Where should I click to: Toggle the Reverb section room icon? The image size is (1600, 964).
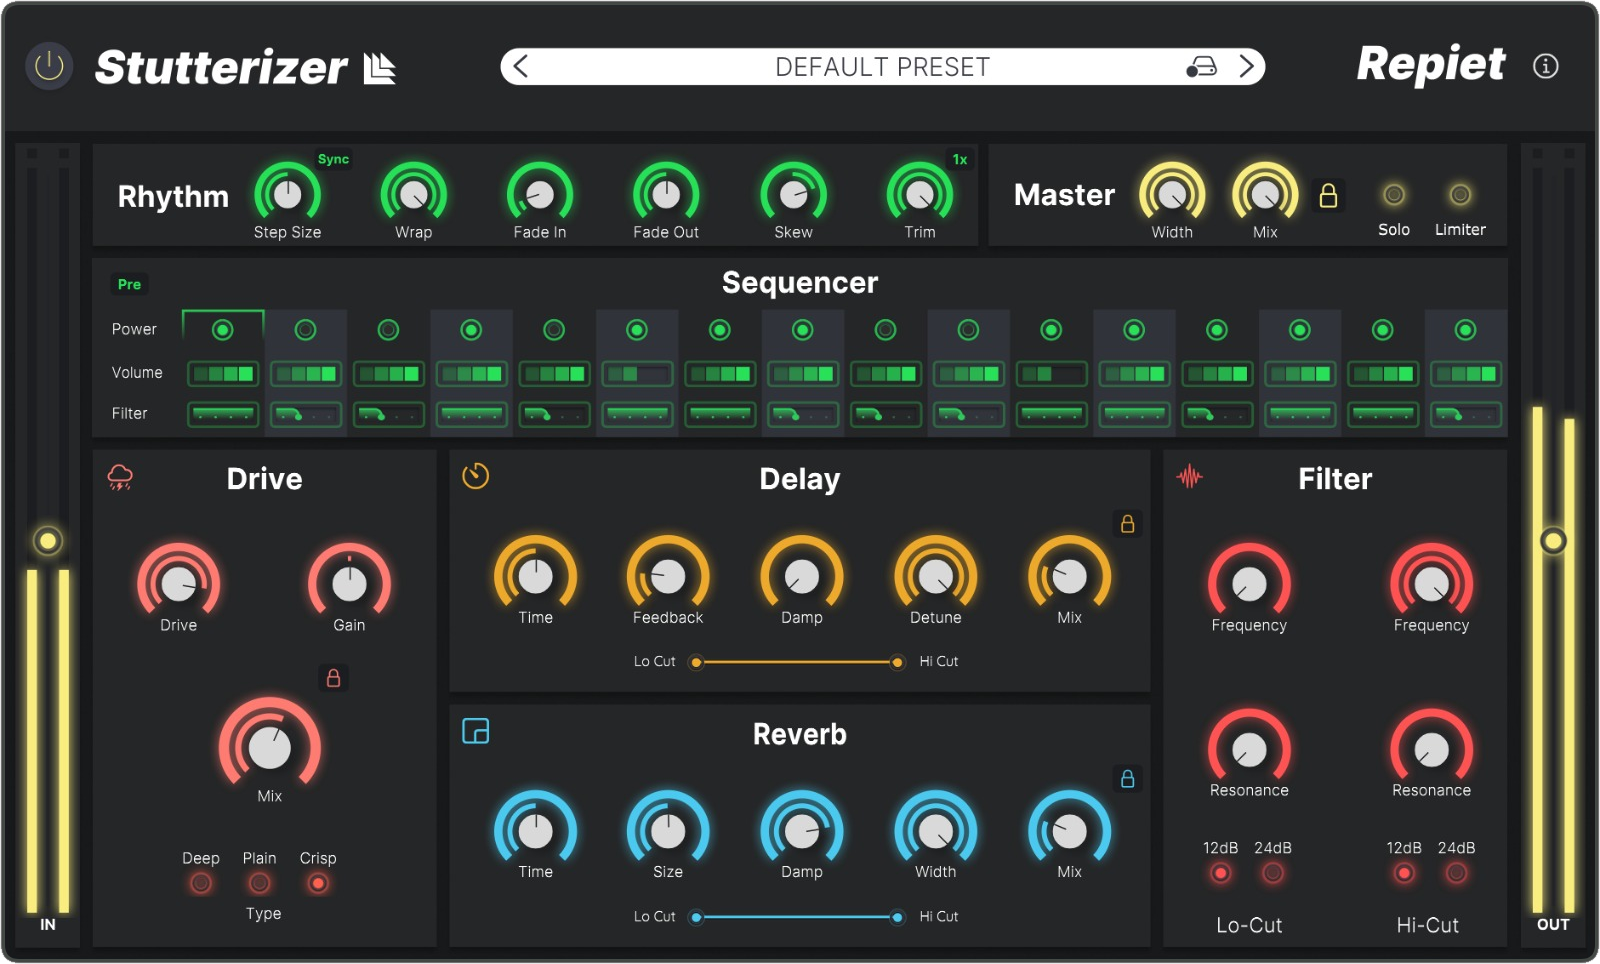click(x=475, y=731)
